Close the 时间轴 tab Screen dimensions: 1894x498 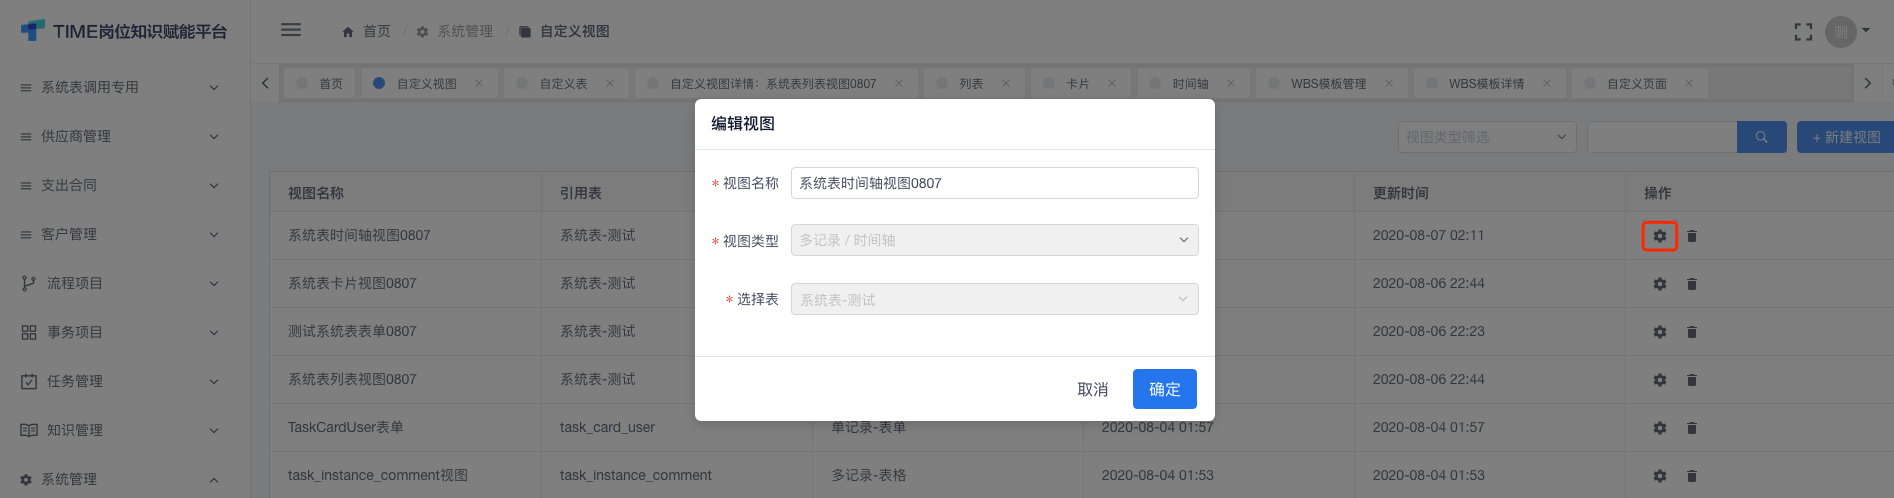click(x=1231, y=83)
